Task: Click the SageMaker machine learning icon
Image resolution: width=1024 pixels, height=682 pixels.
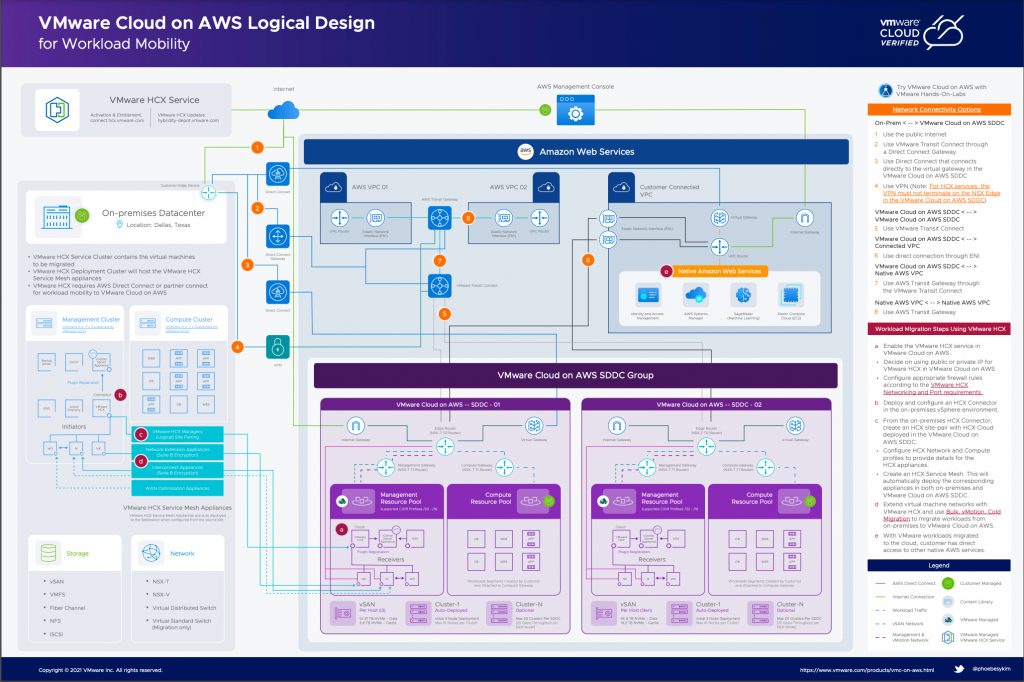Action: coord(743,294)
